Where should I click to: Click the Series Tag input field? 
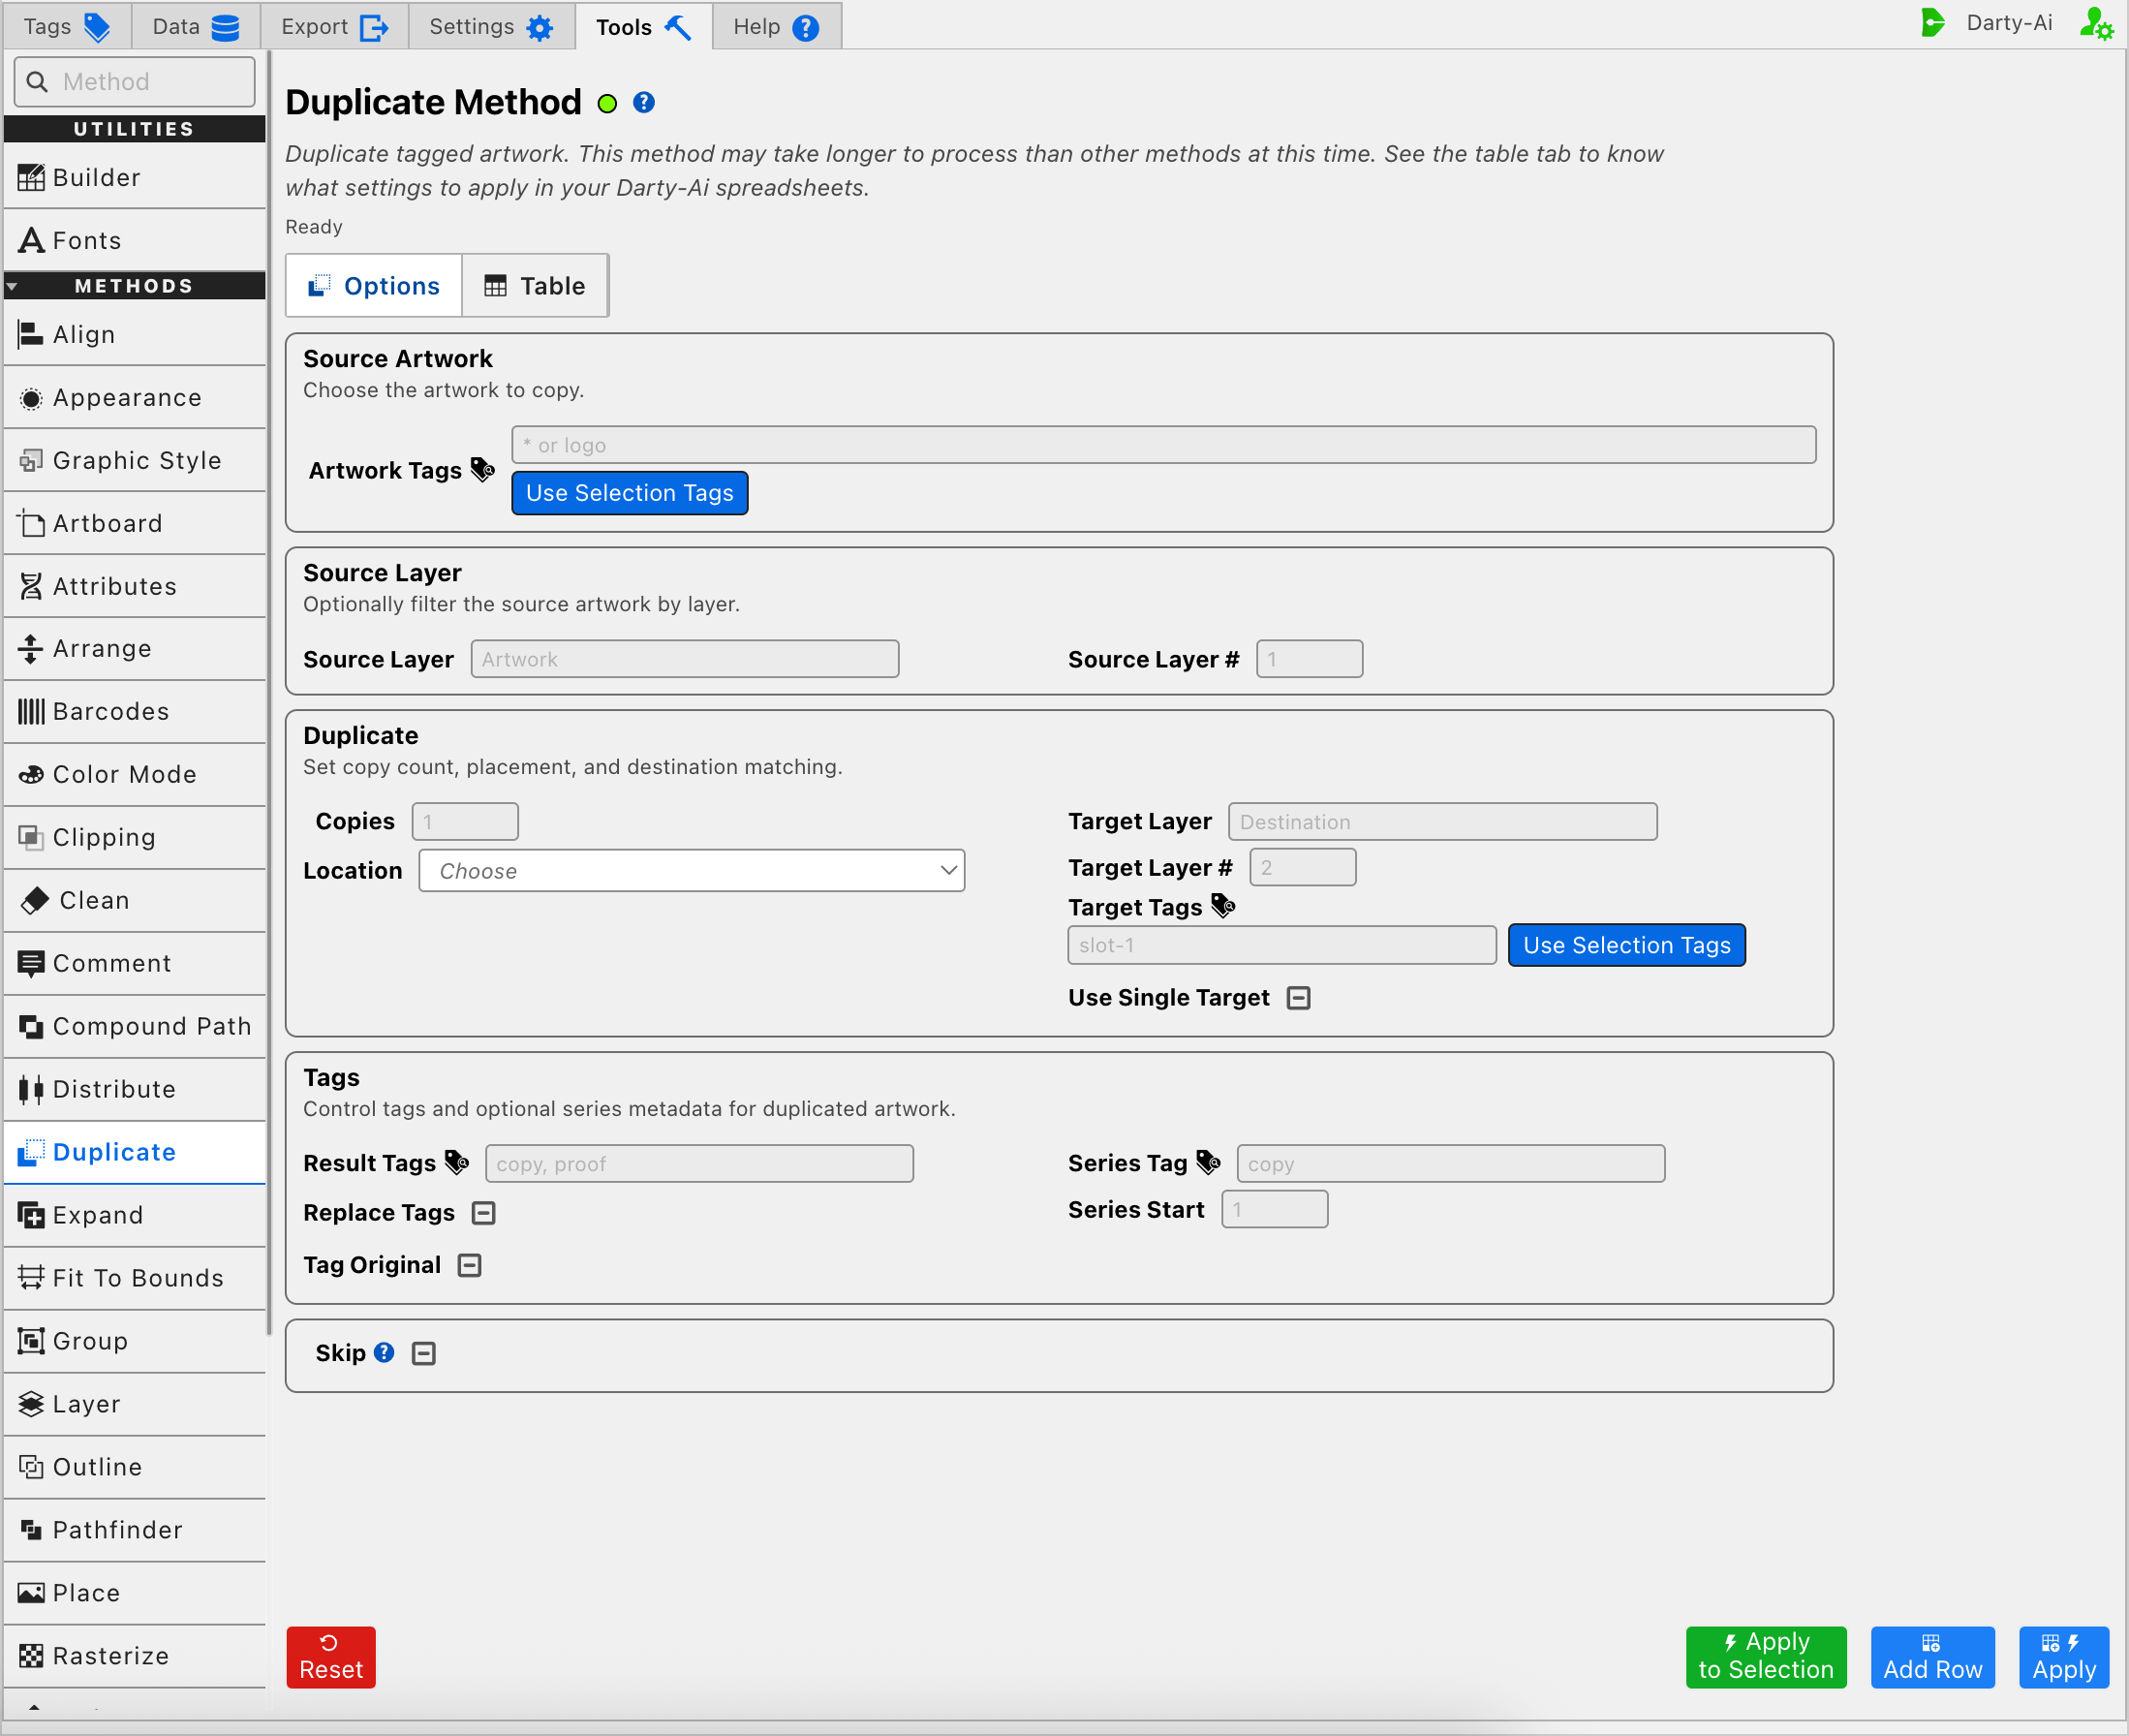click(1451, 1164)
